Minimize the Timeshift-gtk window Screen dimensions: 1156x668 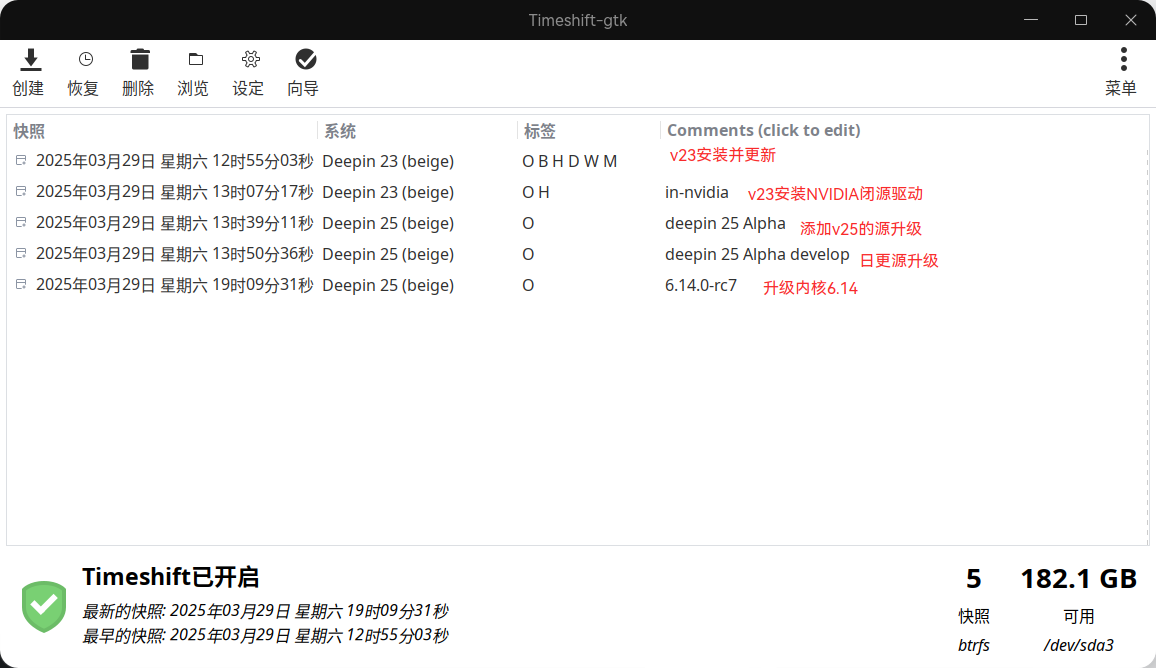[1031, 20]
